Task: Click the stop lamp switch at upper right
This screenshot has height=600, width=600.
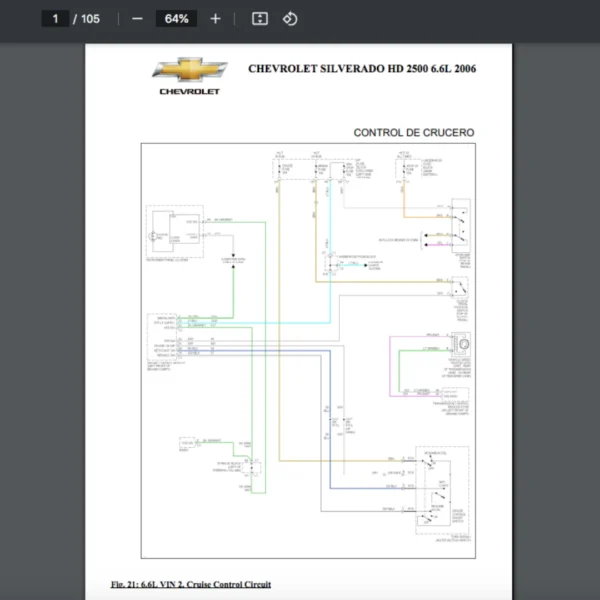Action: 459,225
